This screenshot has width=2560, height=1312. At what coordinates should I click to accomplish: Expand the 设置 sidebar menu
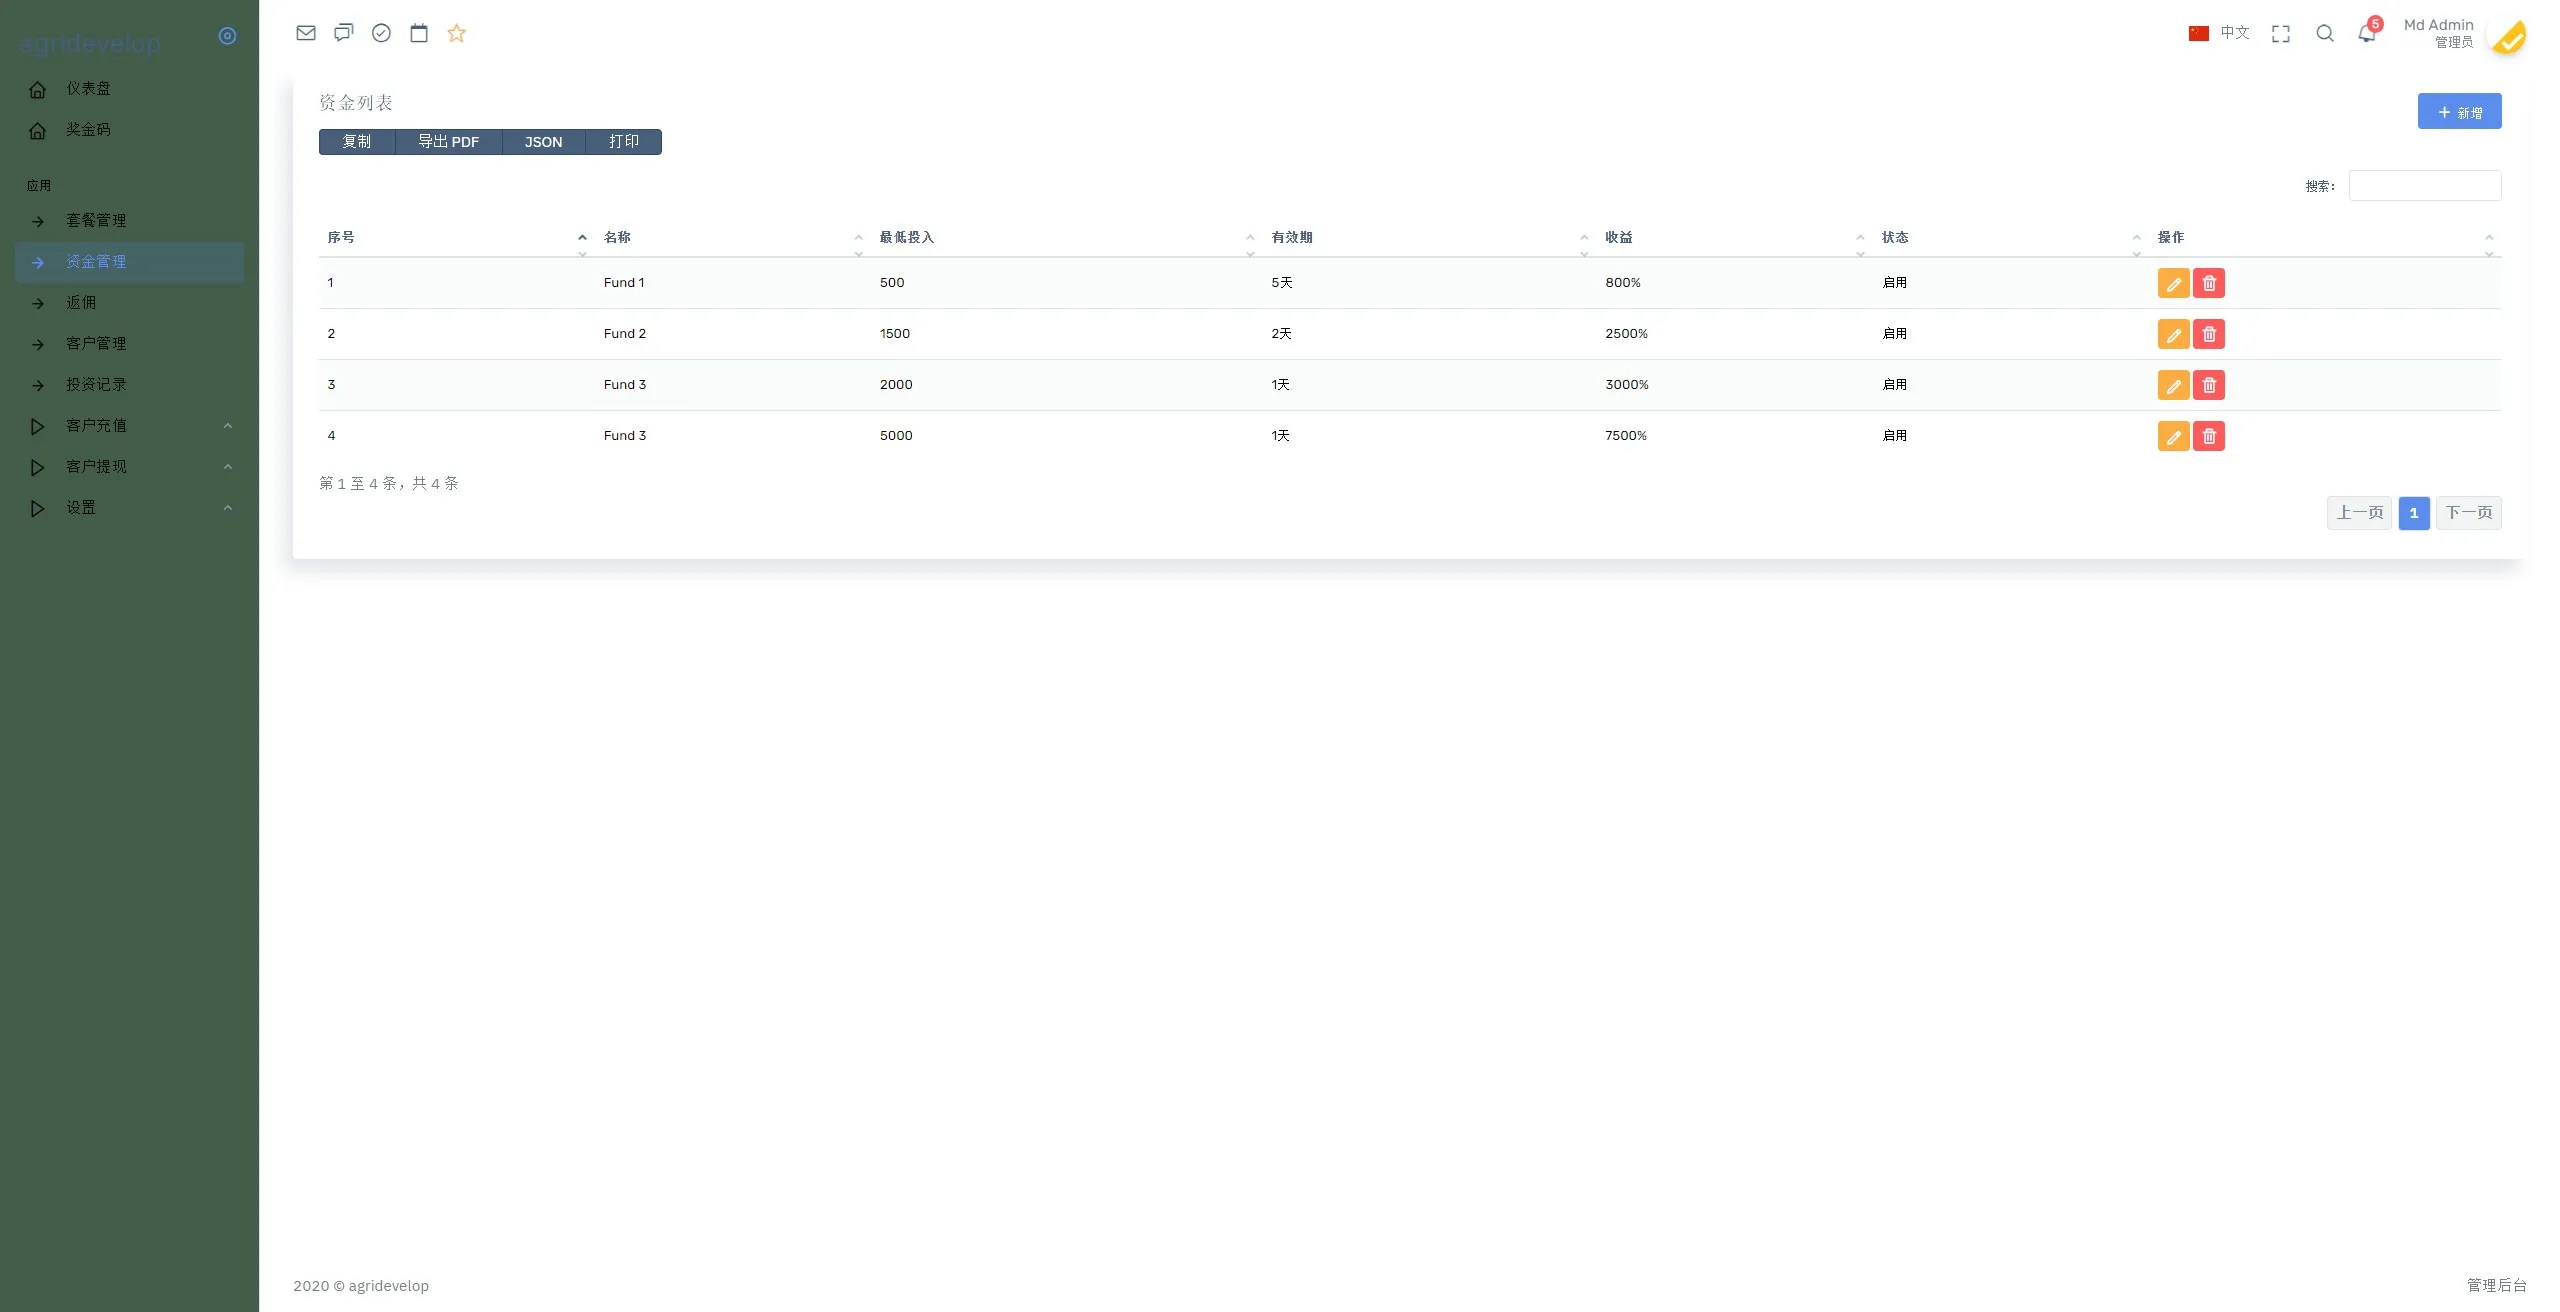coord(130,508)
